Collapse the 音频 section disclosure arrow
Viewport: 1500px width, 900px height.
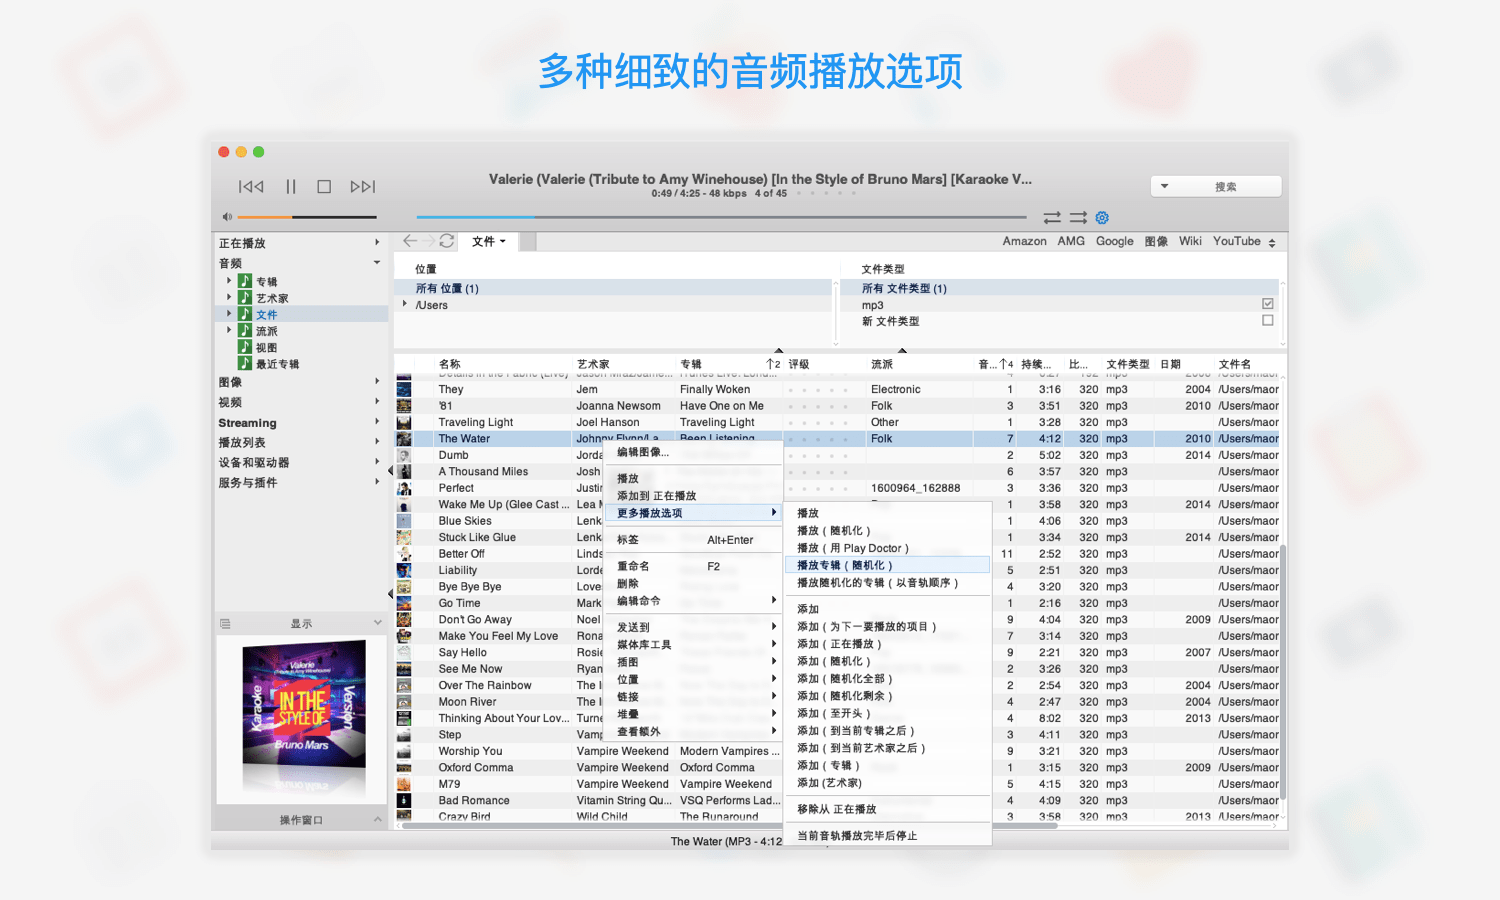point(377,262)
